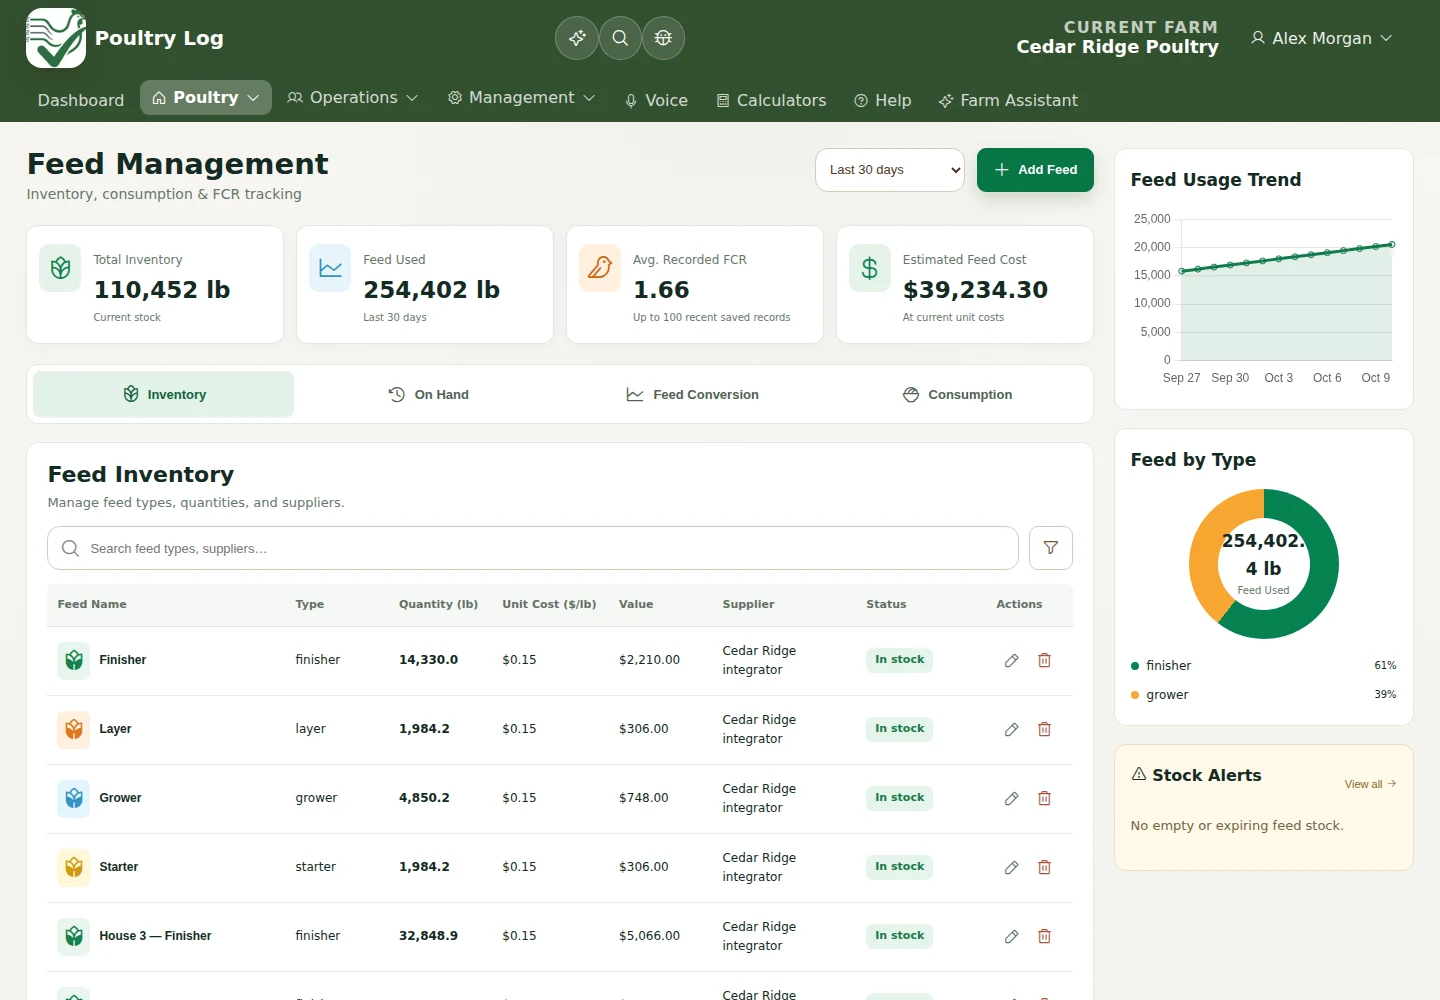This screenshot has width=1440, height=1000.
Task: Delete the Finisher feed row
Action: (x=1044, y=660)
